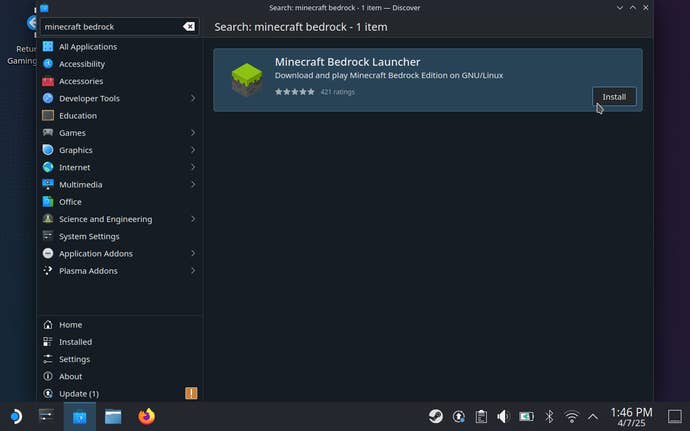
Task: Open Science and Engineering icon
Action: (48, 219)
